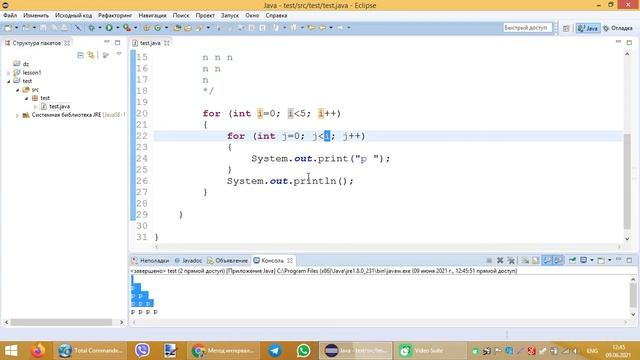The width and height of the screenshot is (640, 360).
Task: Open the Изменить menu
Action: click(x=36, y=16)
